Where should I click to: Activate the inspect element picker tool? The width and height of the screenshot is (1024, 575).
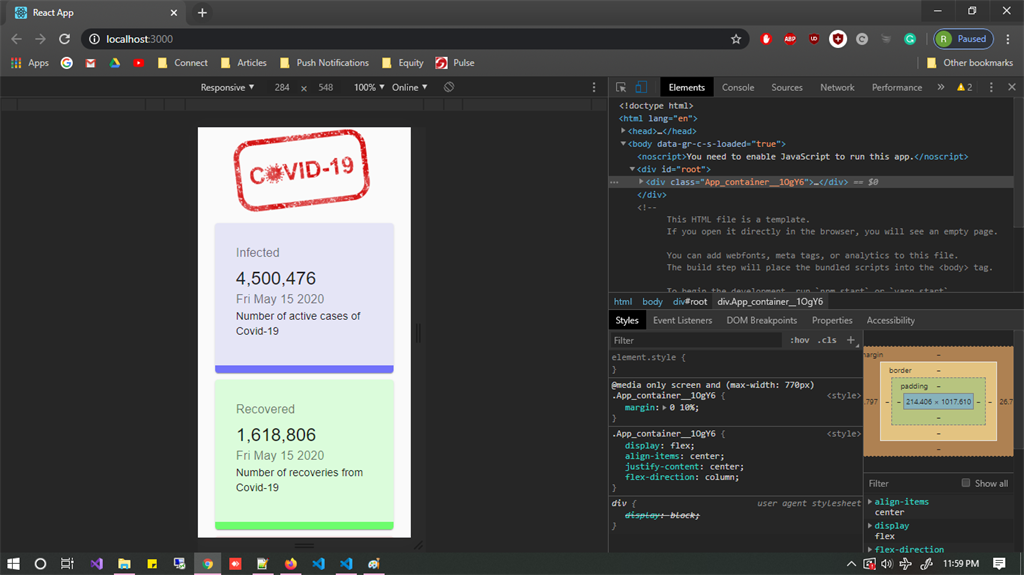pyautogui.click(x=621, y=87)
